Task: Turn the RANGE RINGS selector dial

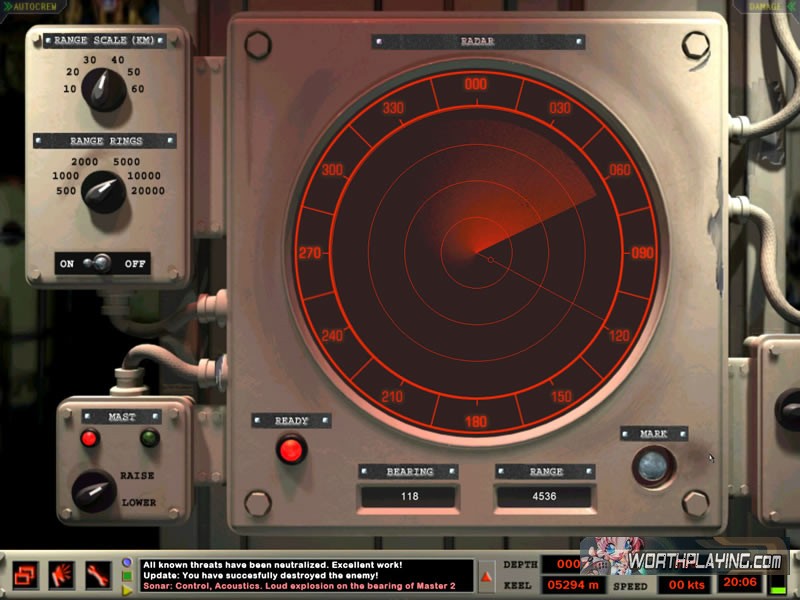Action: (103, 190)
